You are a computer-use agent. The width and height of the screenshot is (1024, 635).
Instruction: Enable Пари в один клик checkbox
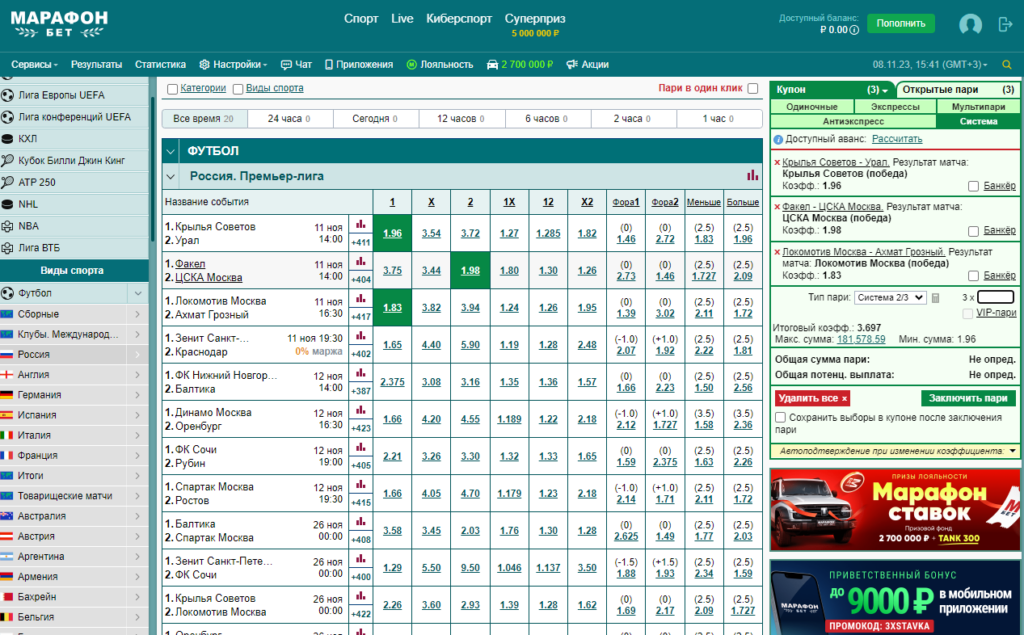click(753, 88)
